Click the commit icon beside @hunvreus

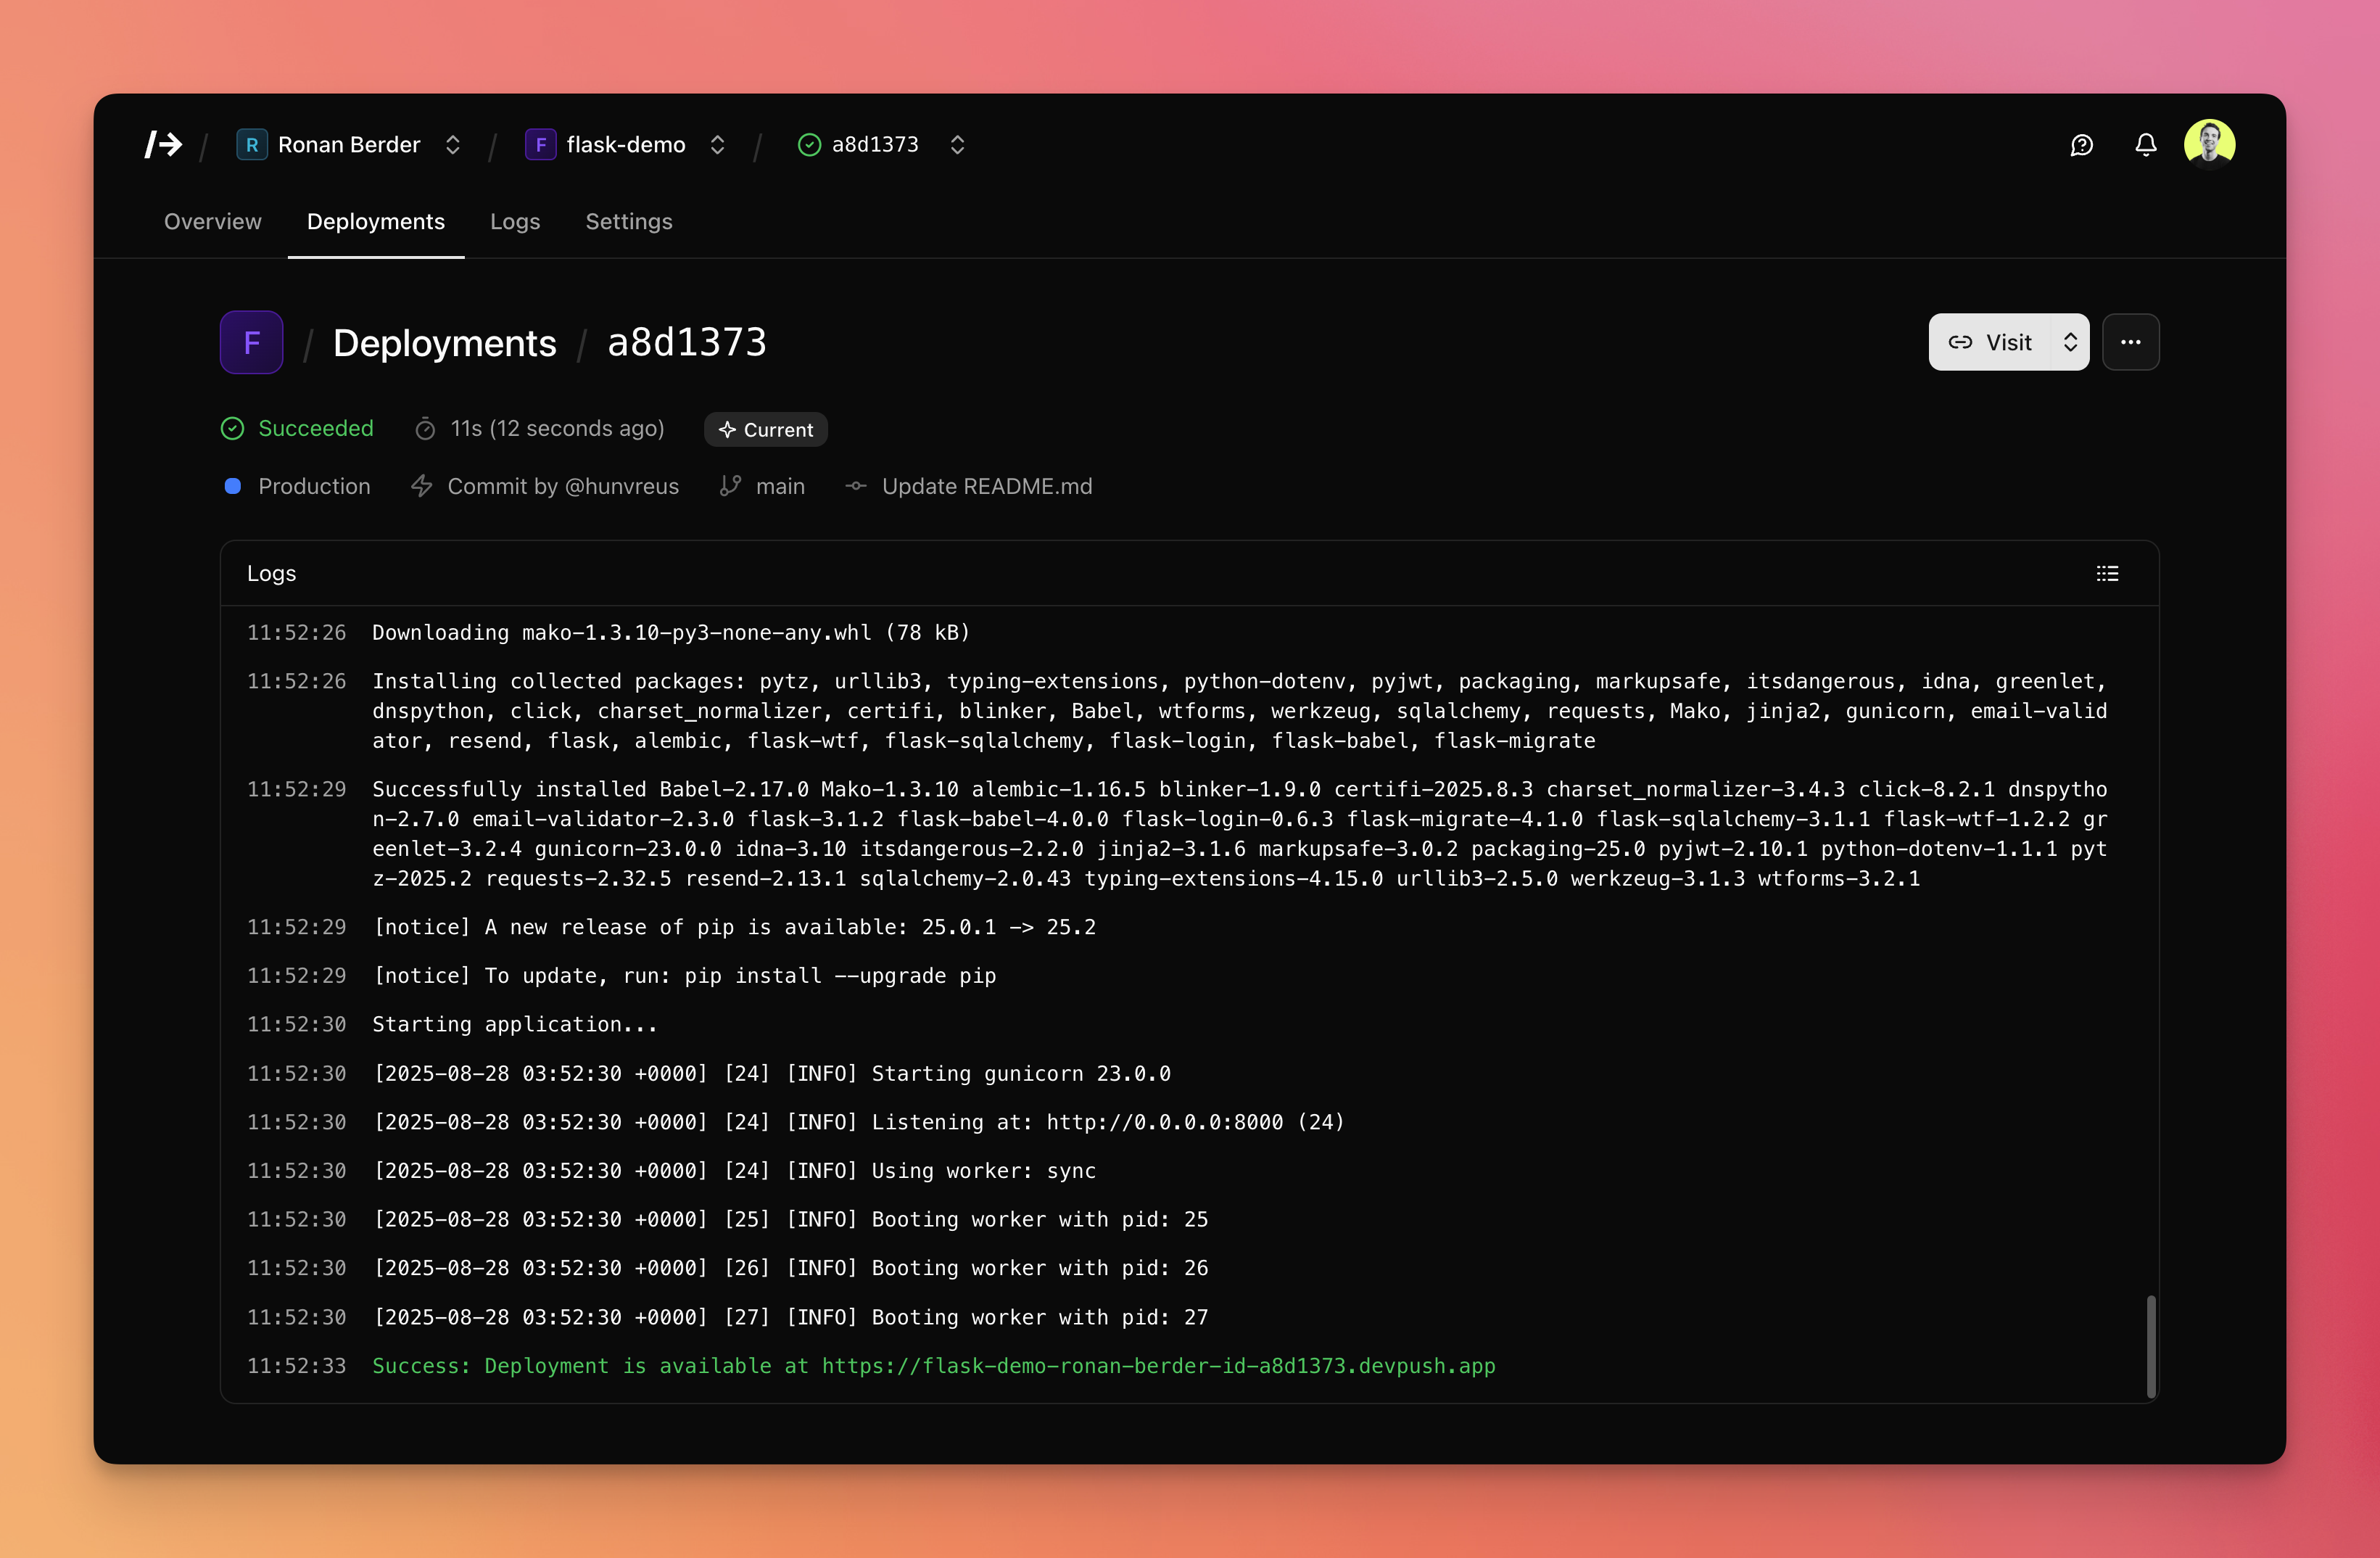pyautogui.click(x=421, y=486)
